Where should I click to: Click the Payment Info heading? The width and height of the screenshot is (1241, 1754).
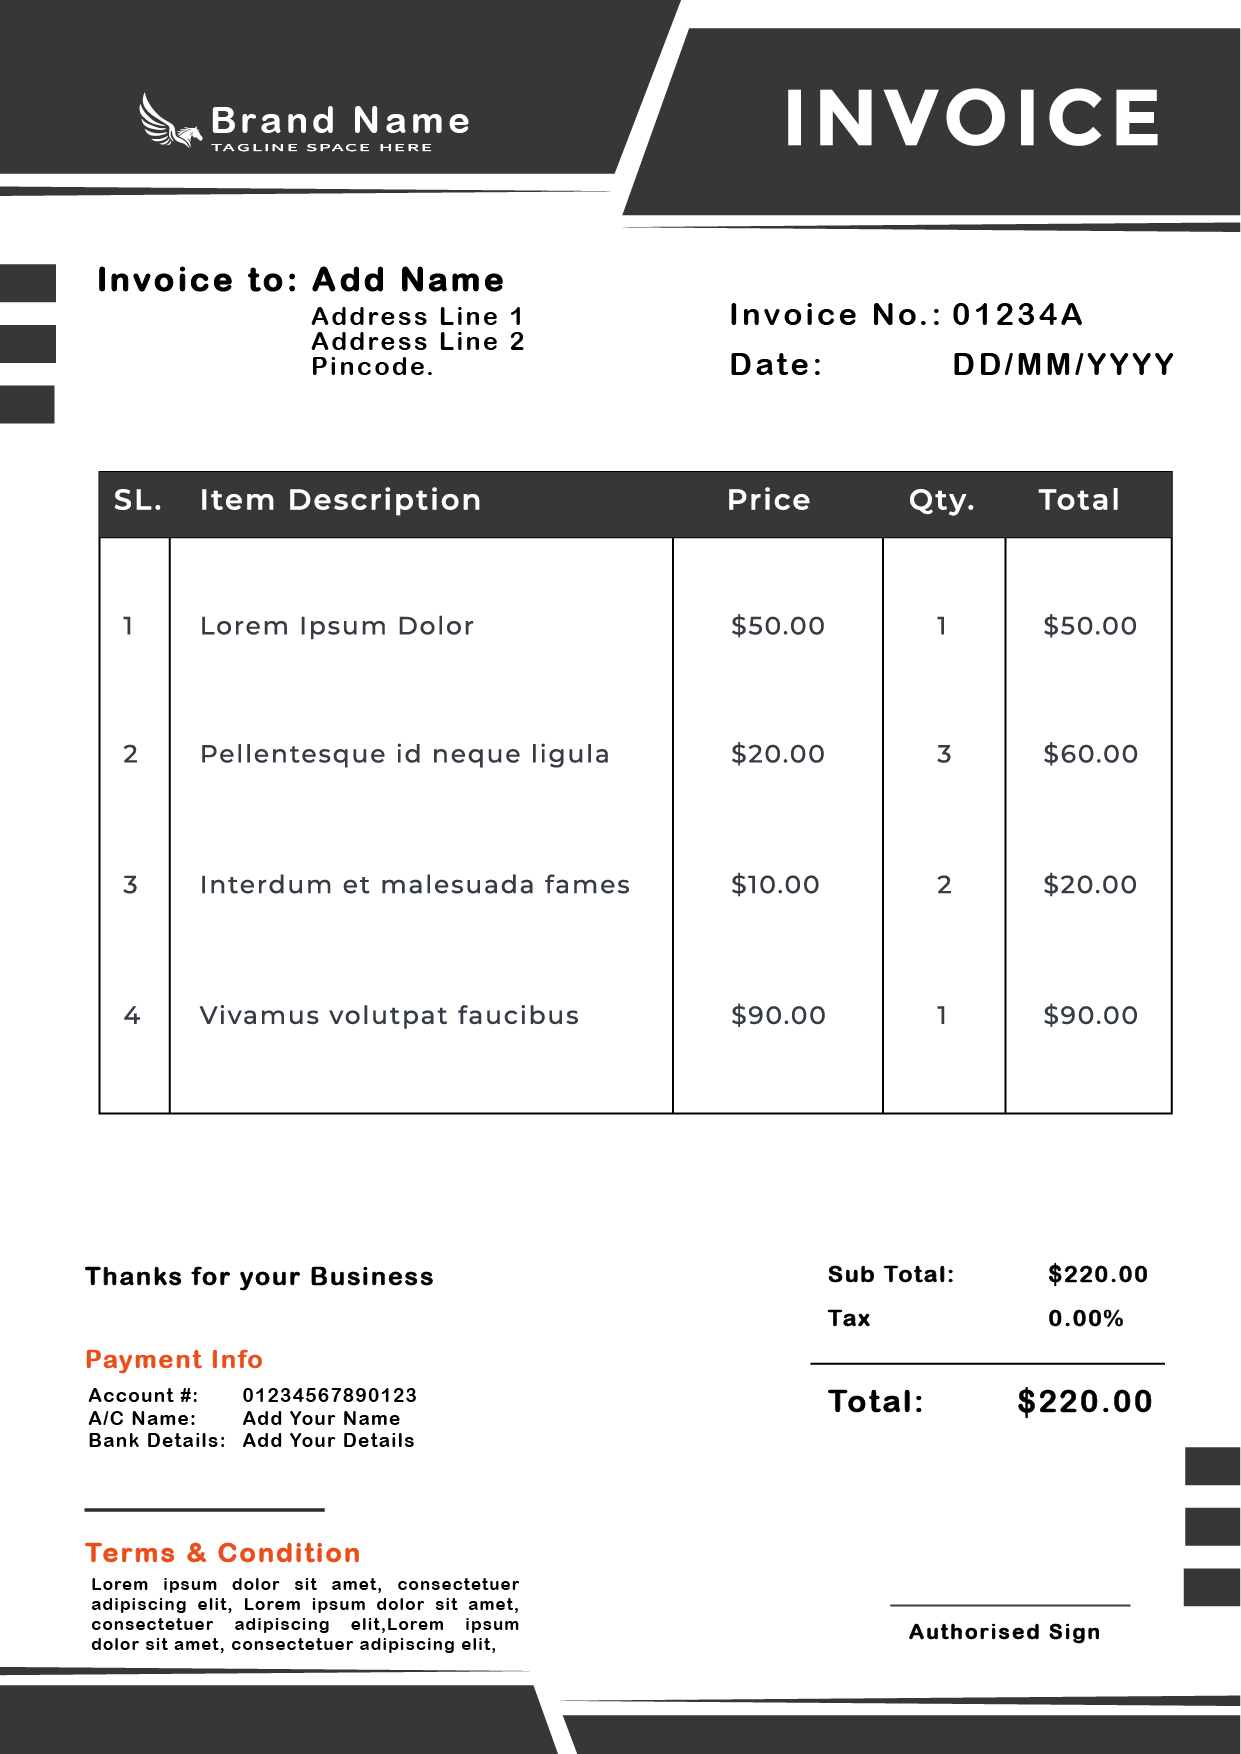pyautogui.click(x=174, y=1360)
